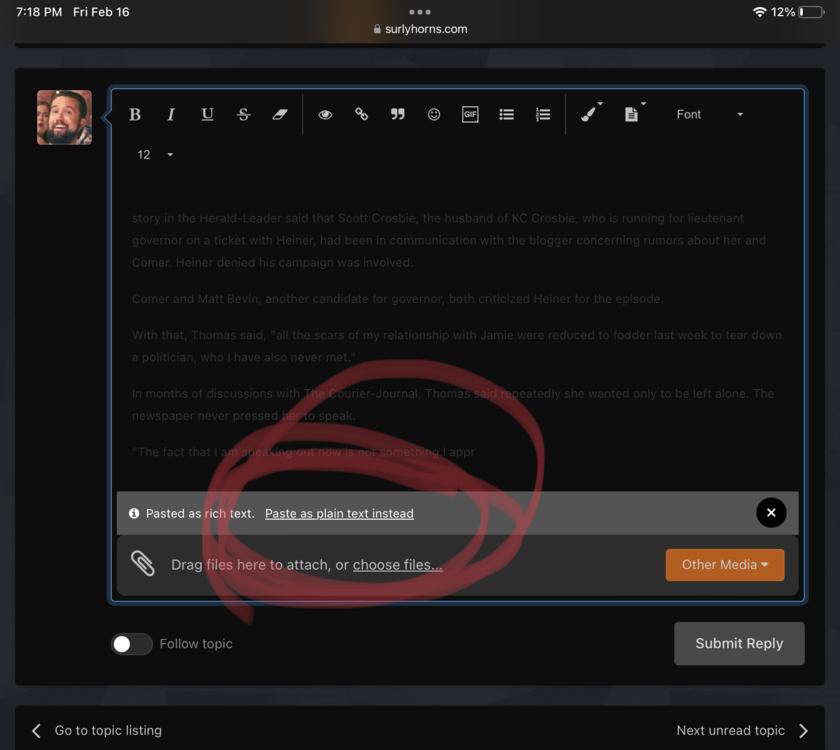Toggle Strikethrough text formatting

[x=243, y=115]
